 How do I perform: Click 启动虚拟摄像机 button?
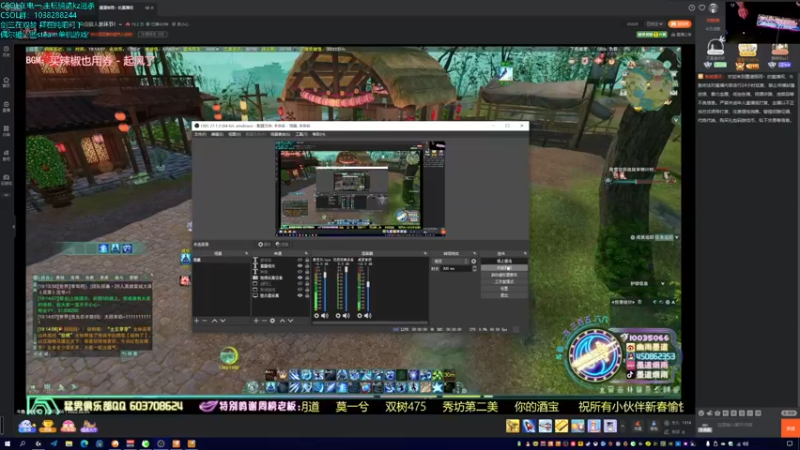tap(504, 274)
